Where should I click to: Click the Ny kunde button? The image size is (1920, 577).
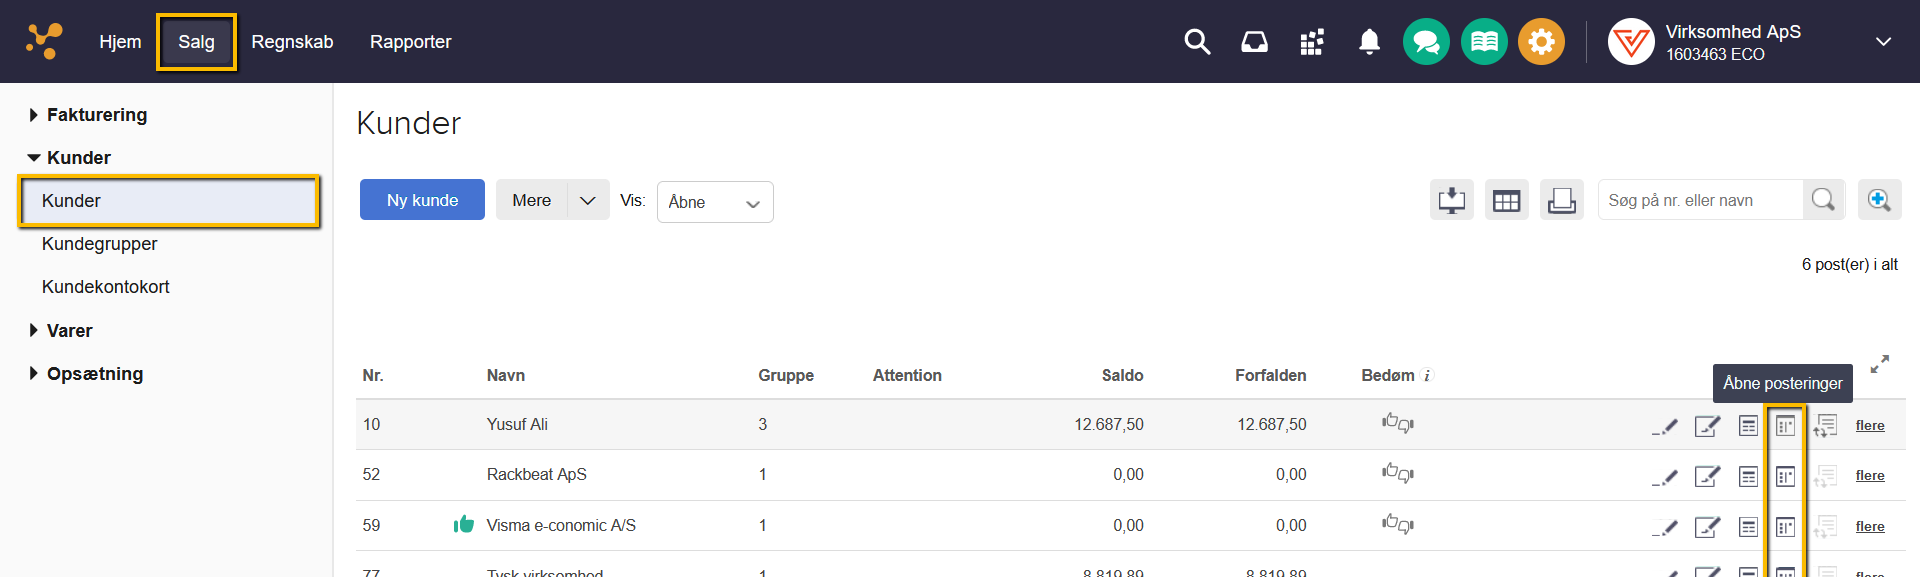coord(422,200)
